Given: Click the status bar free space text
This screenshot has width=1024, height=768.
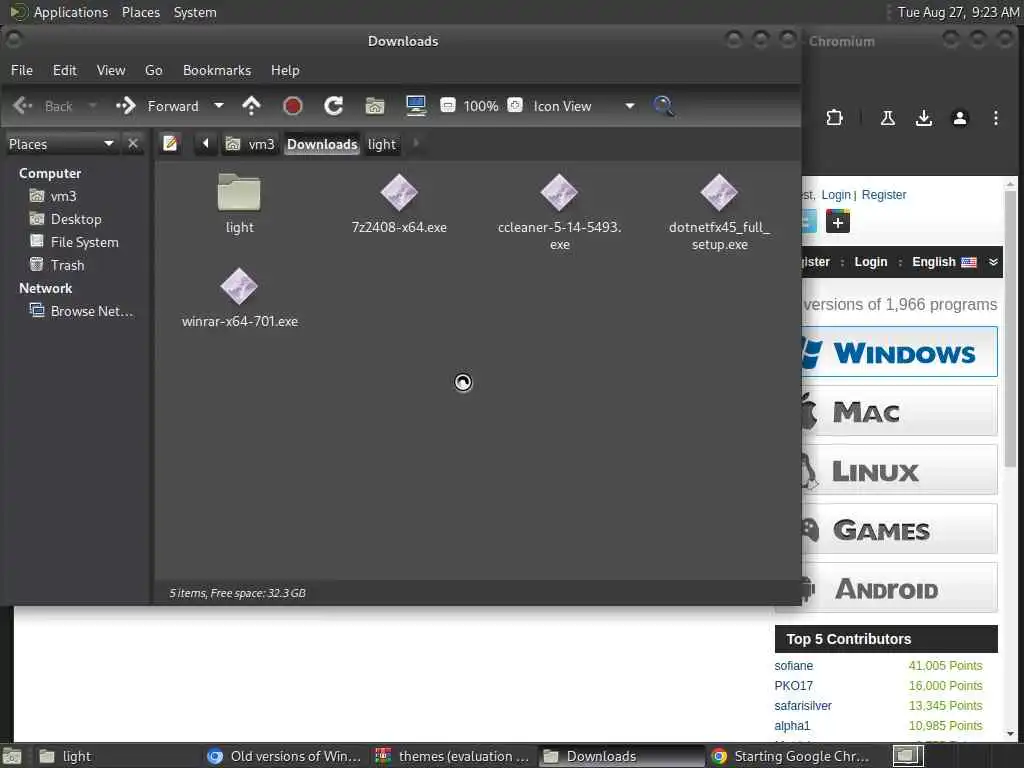Looking at the screenshot, I should [238, 593].
